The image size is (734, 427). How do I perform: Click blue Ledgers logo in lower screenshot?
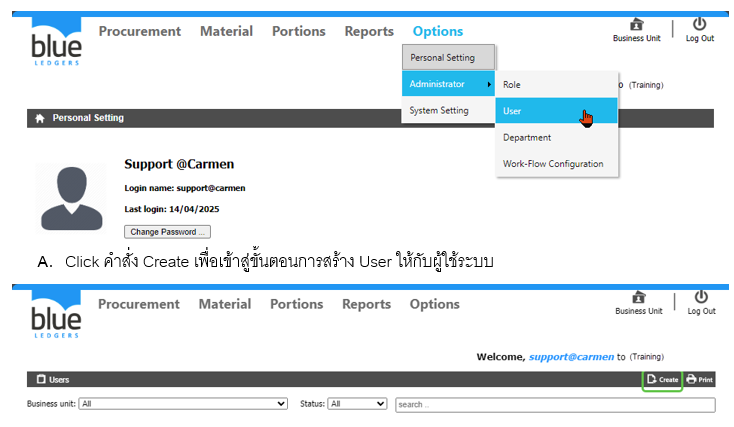point(56,314)
